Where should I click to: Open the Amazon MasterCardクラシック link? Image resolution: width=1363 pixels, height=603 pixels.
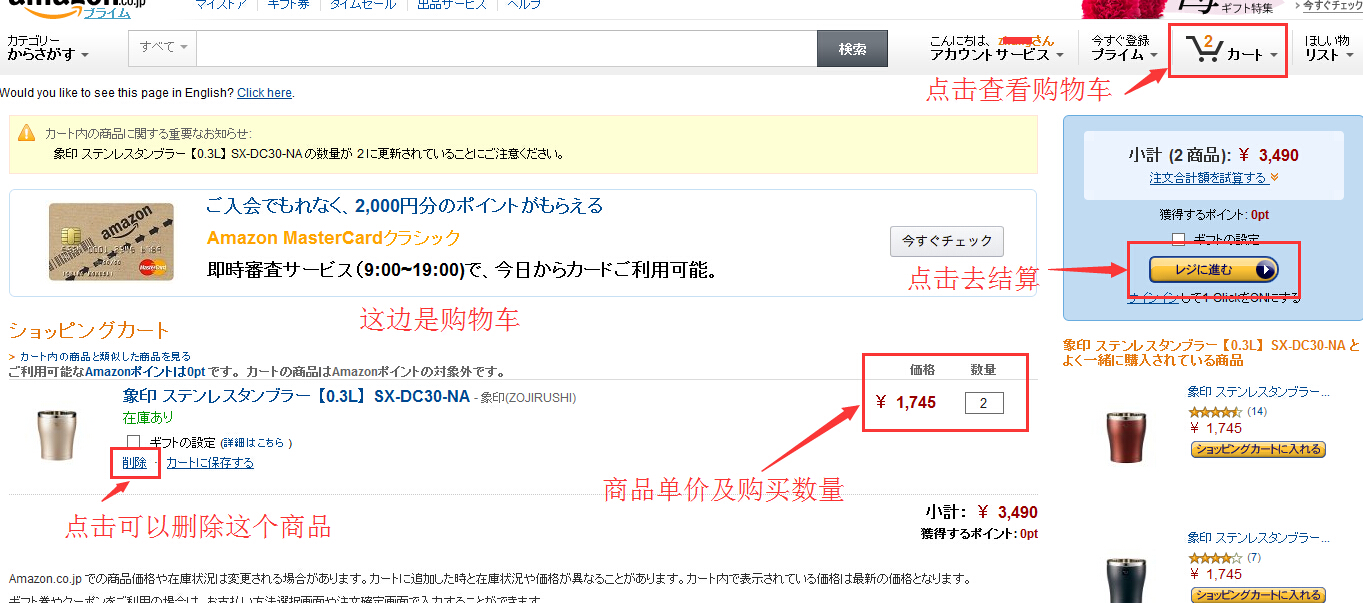tap(334, 238)
